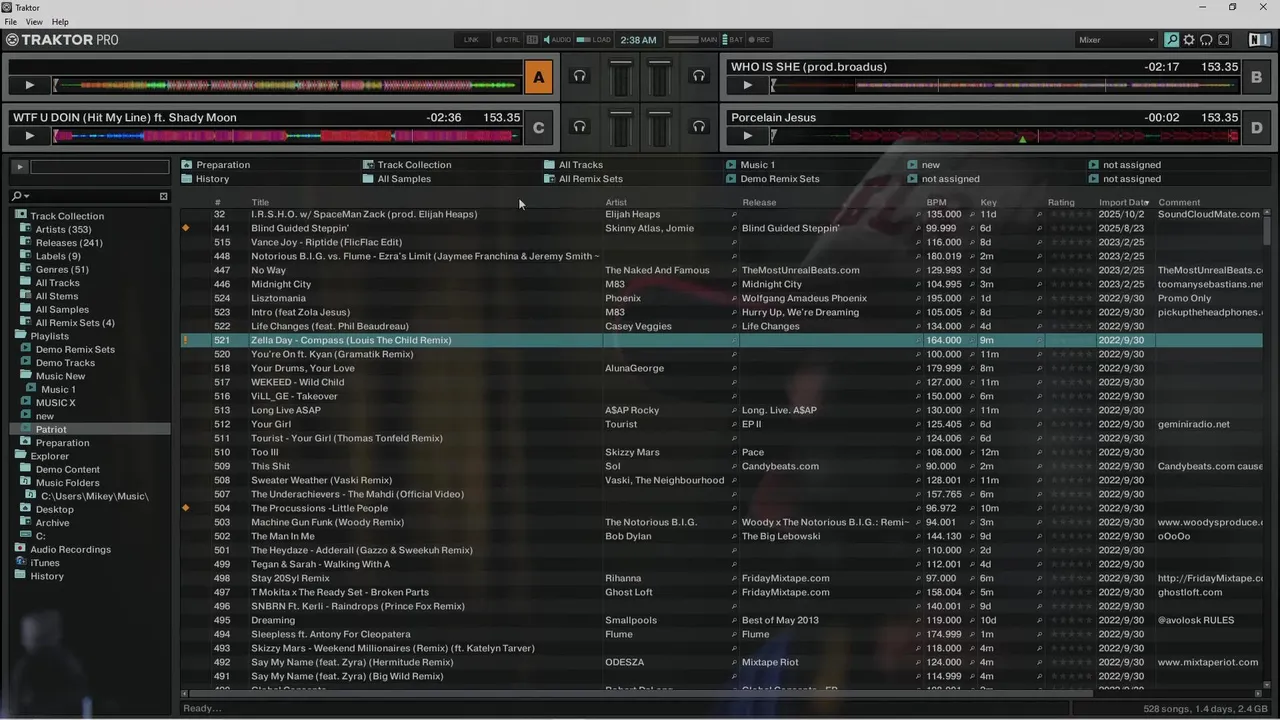This screenshot has width=1280, height=720.
Task: Sort tracks by the BPM column
Action: pos(936,202)
